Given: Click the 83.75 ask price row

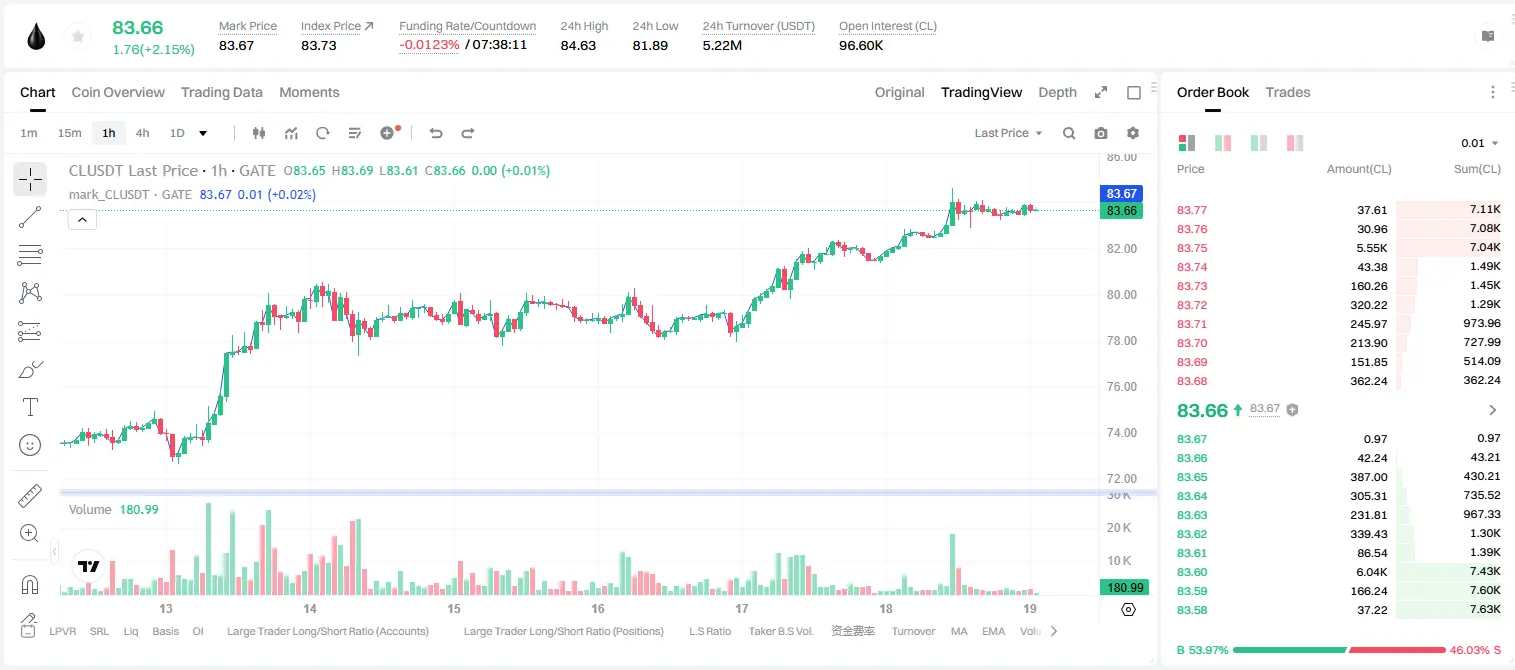Looking at the screenshot, I should pyautogui.click(x=1339, y=248).
